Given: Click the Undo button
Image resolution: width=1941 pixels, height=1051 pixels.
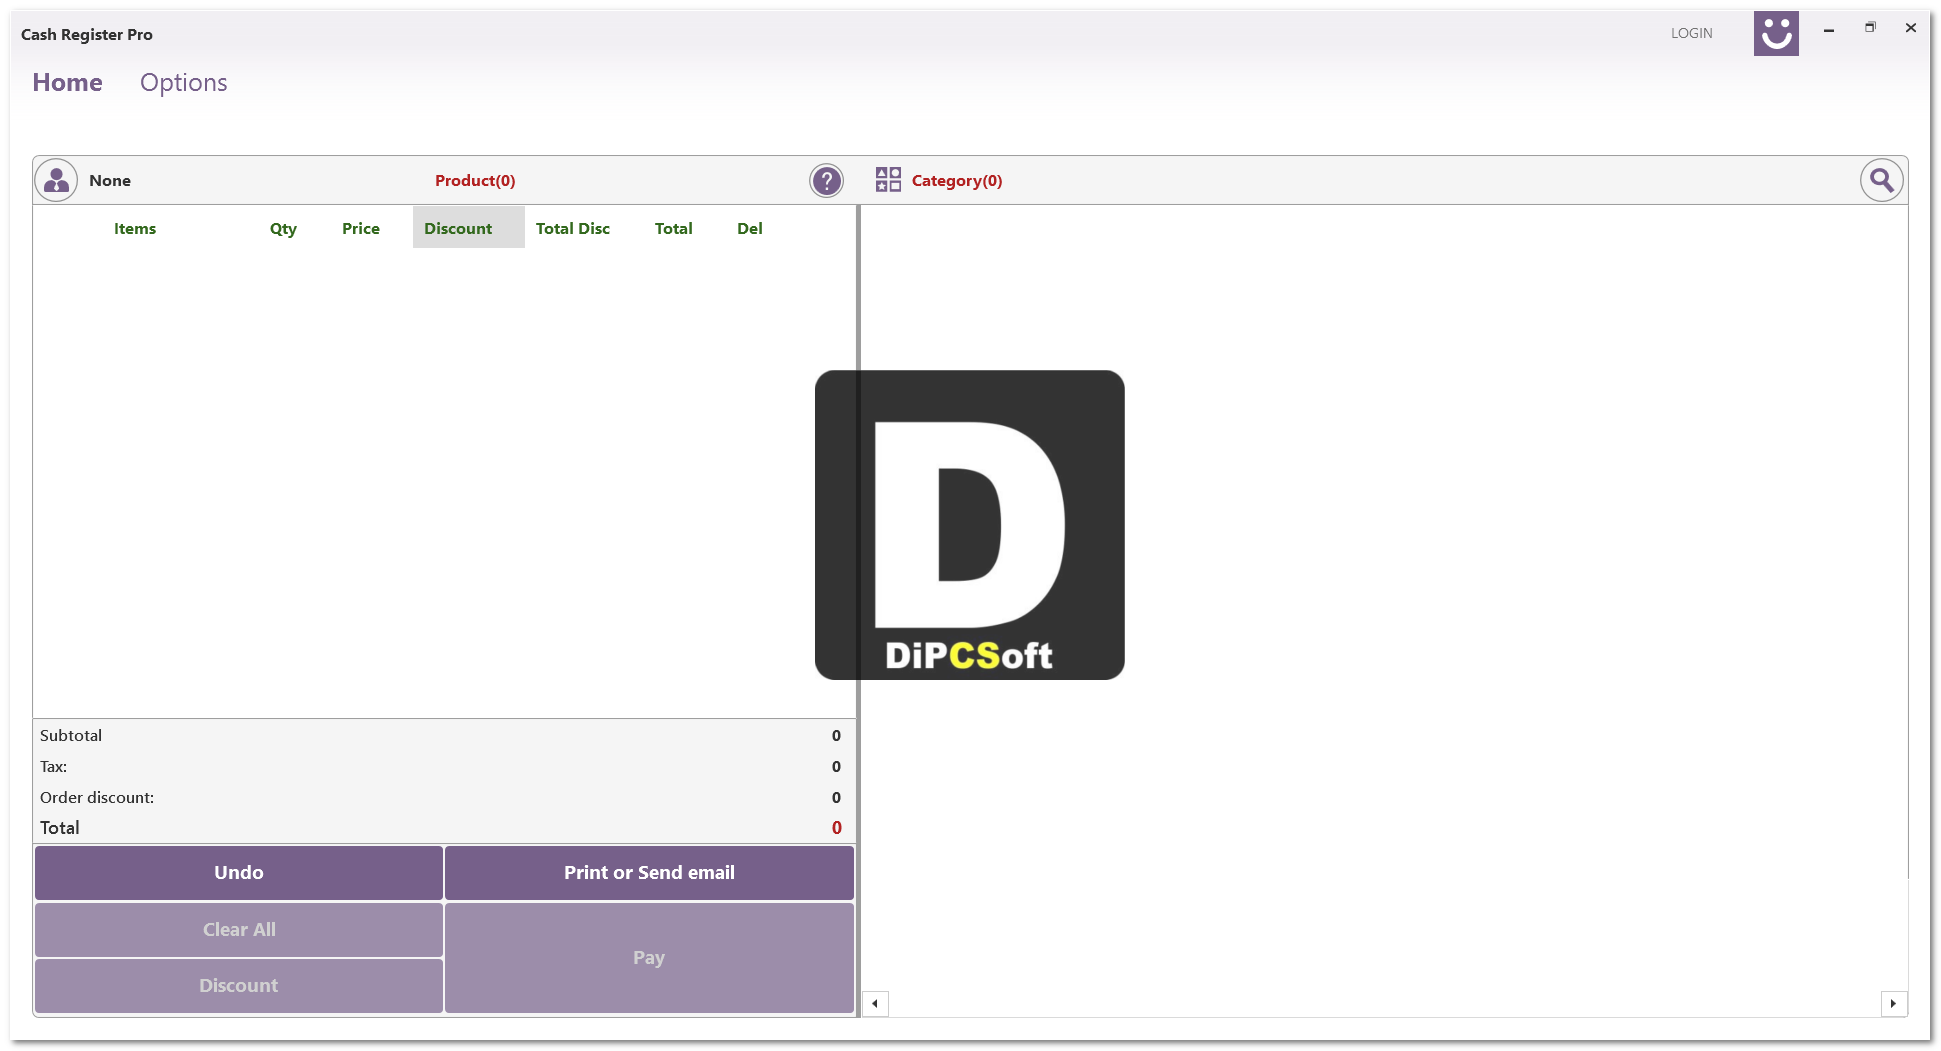Looking at the screenshot, I should pyautogui.click(x=239, y=873).
